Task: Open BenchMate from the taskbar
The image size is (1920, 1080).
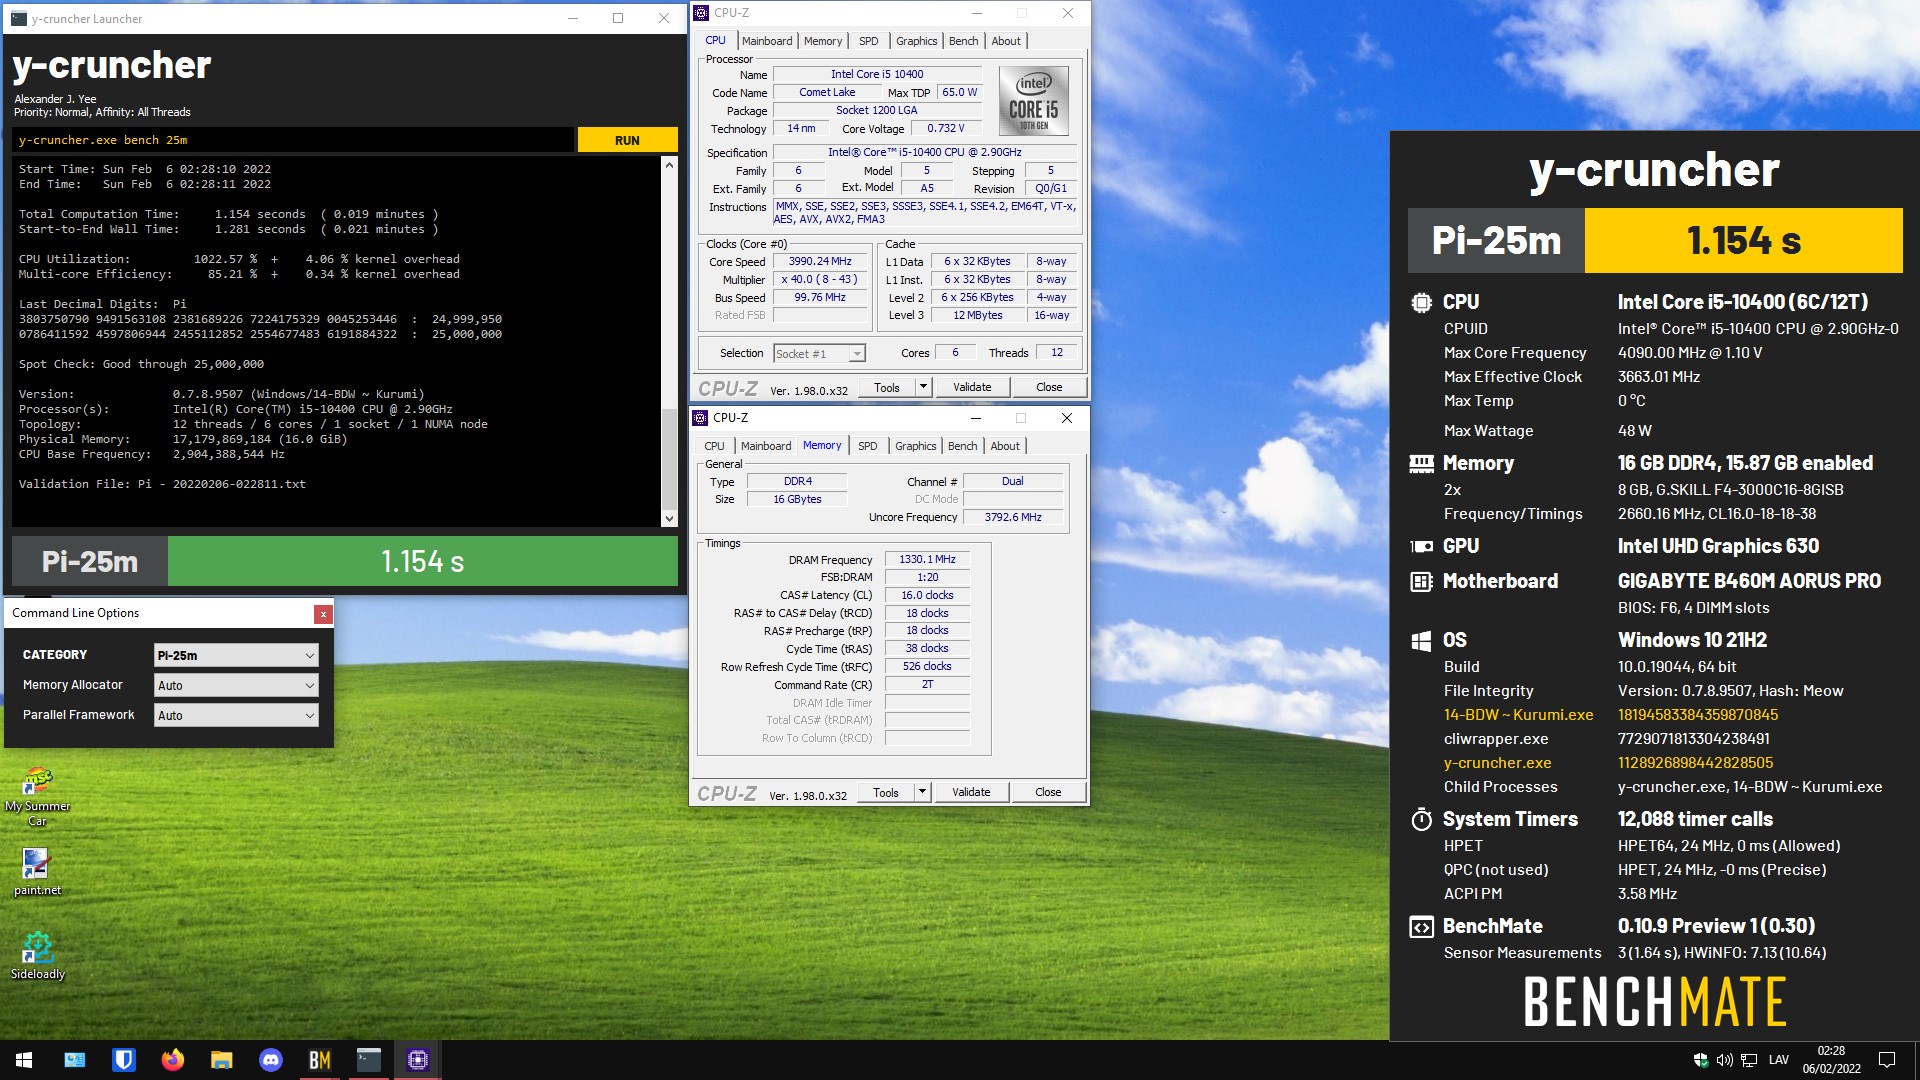Action: (320, 1060)
